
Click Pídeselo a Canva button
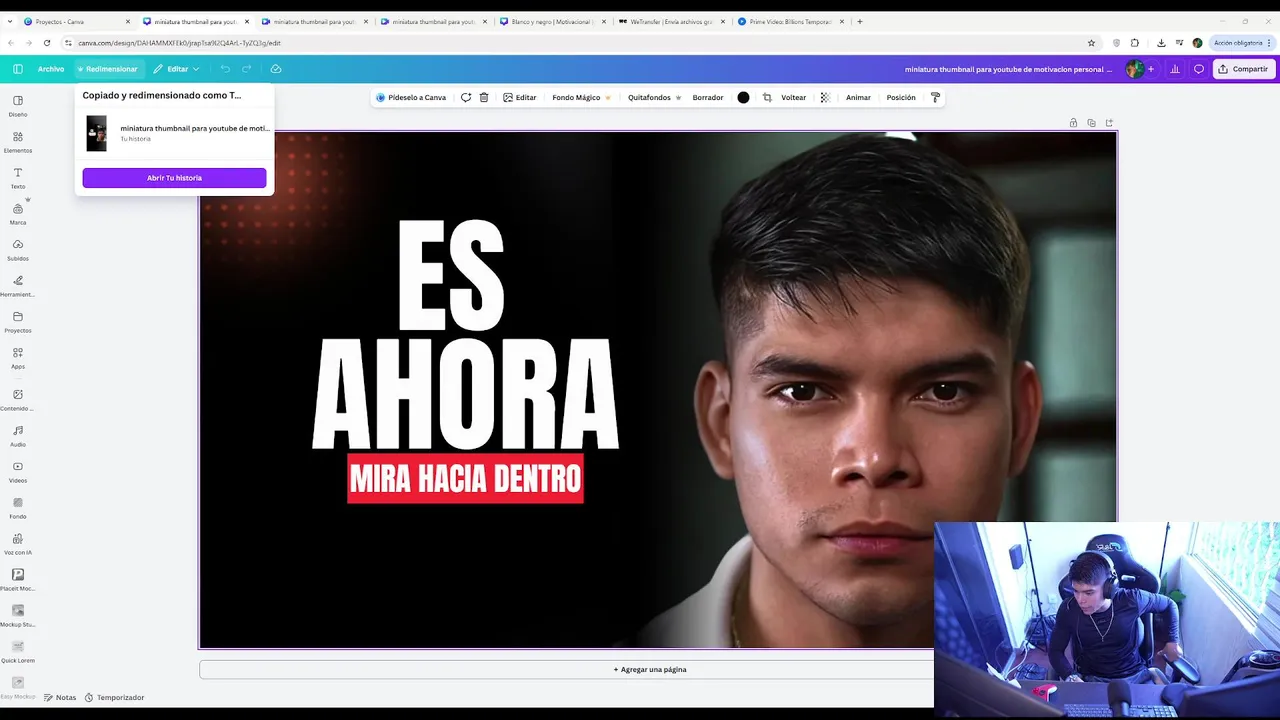pyautogui.click(x=411, y=97)
